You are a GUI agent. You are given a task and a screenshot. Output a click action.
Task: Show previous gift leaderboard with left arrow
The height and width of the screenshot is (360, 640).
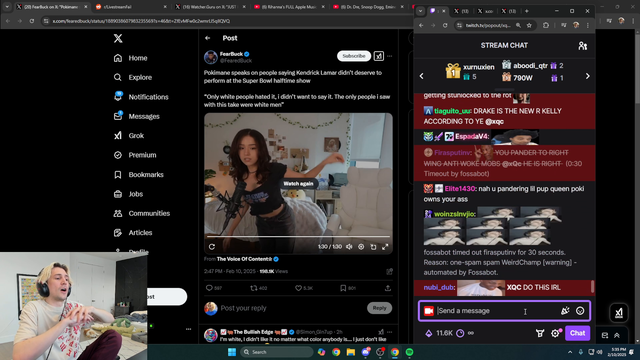422,76
